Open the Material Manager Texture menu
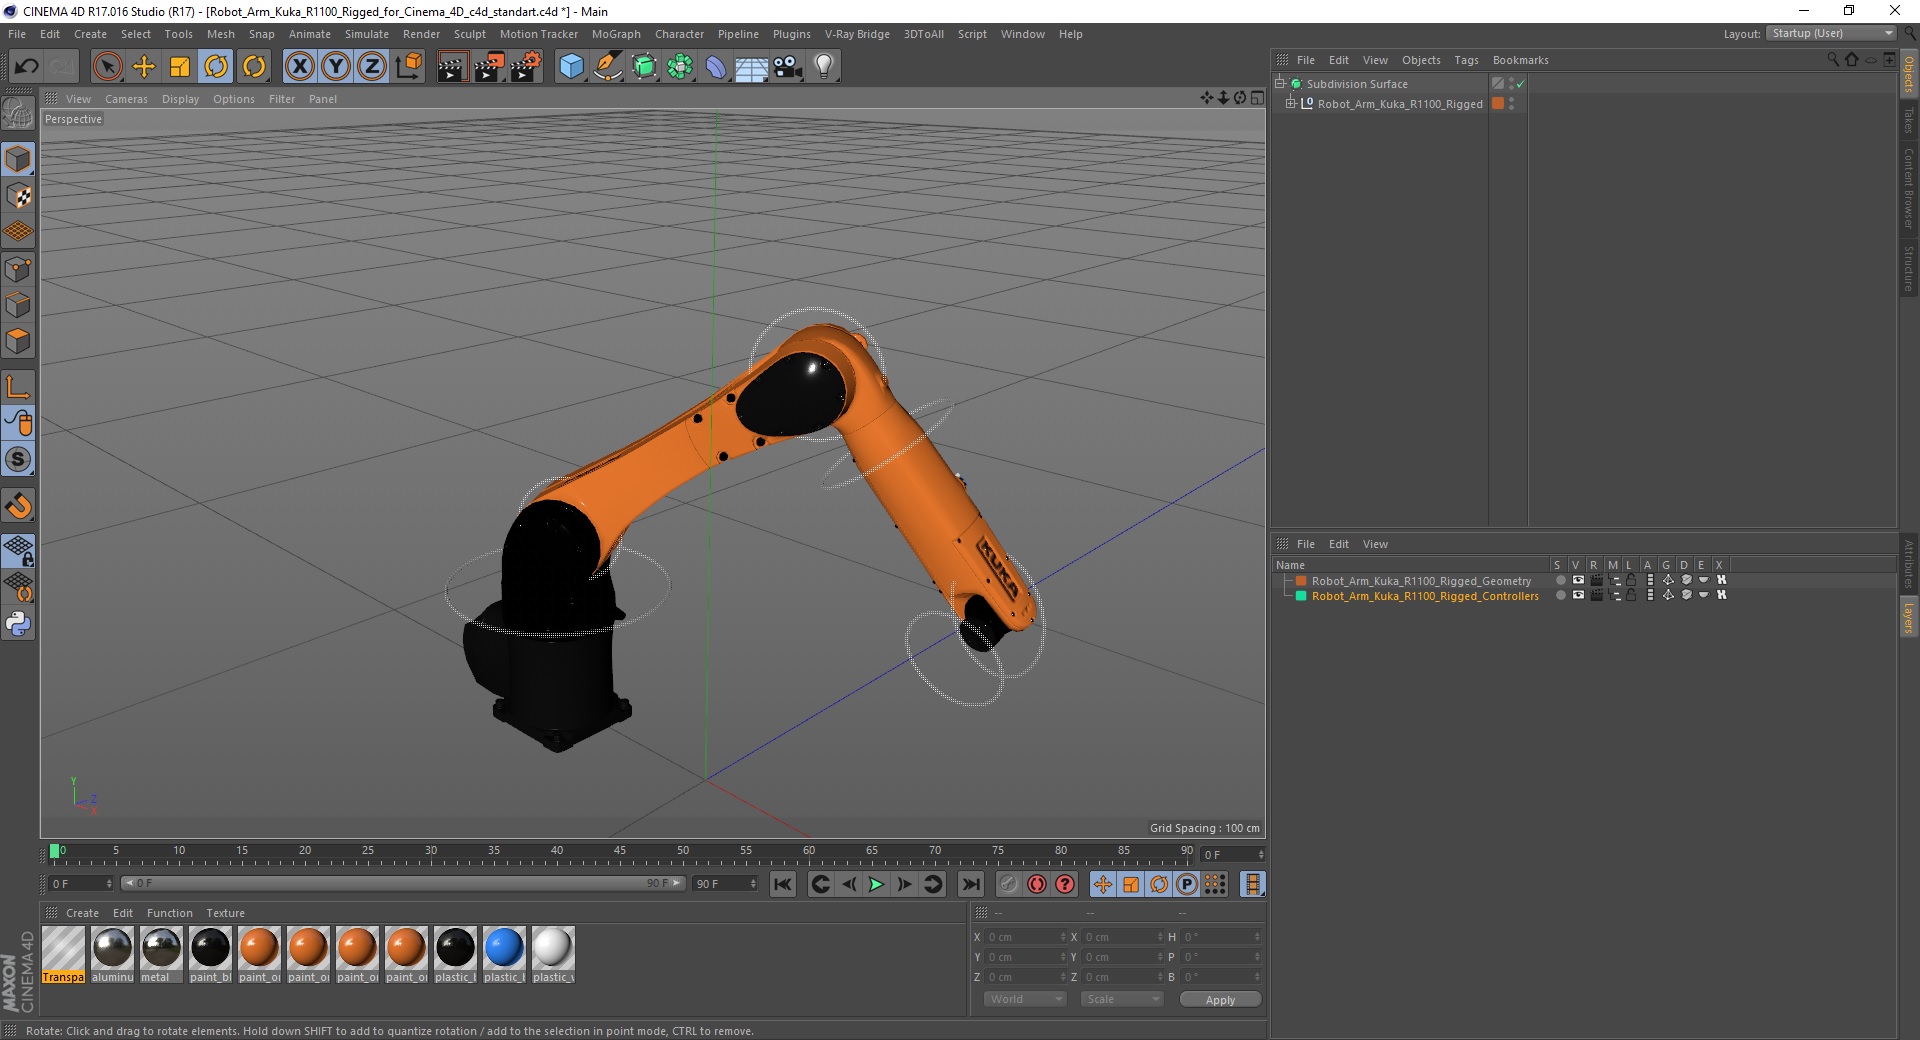Viewport: 1920px width, 1040px height. [225, 913]
